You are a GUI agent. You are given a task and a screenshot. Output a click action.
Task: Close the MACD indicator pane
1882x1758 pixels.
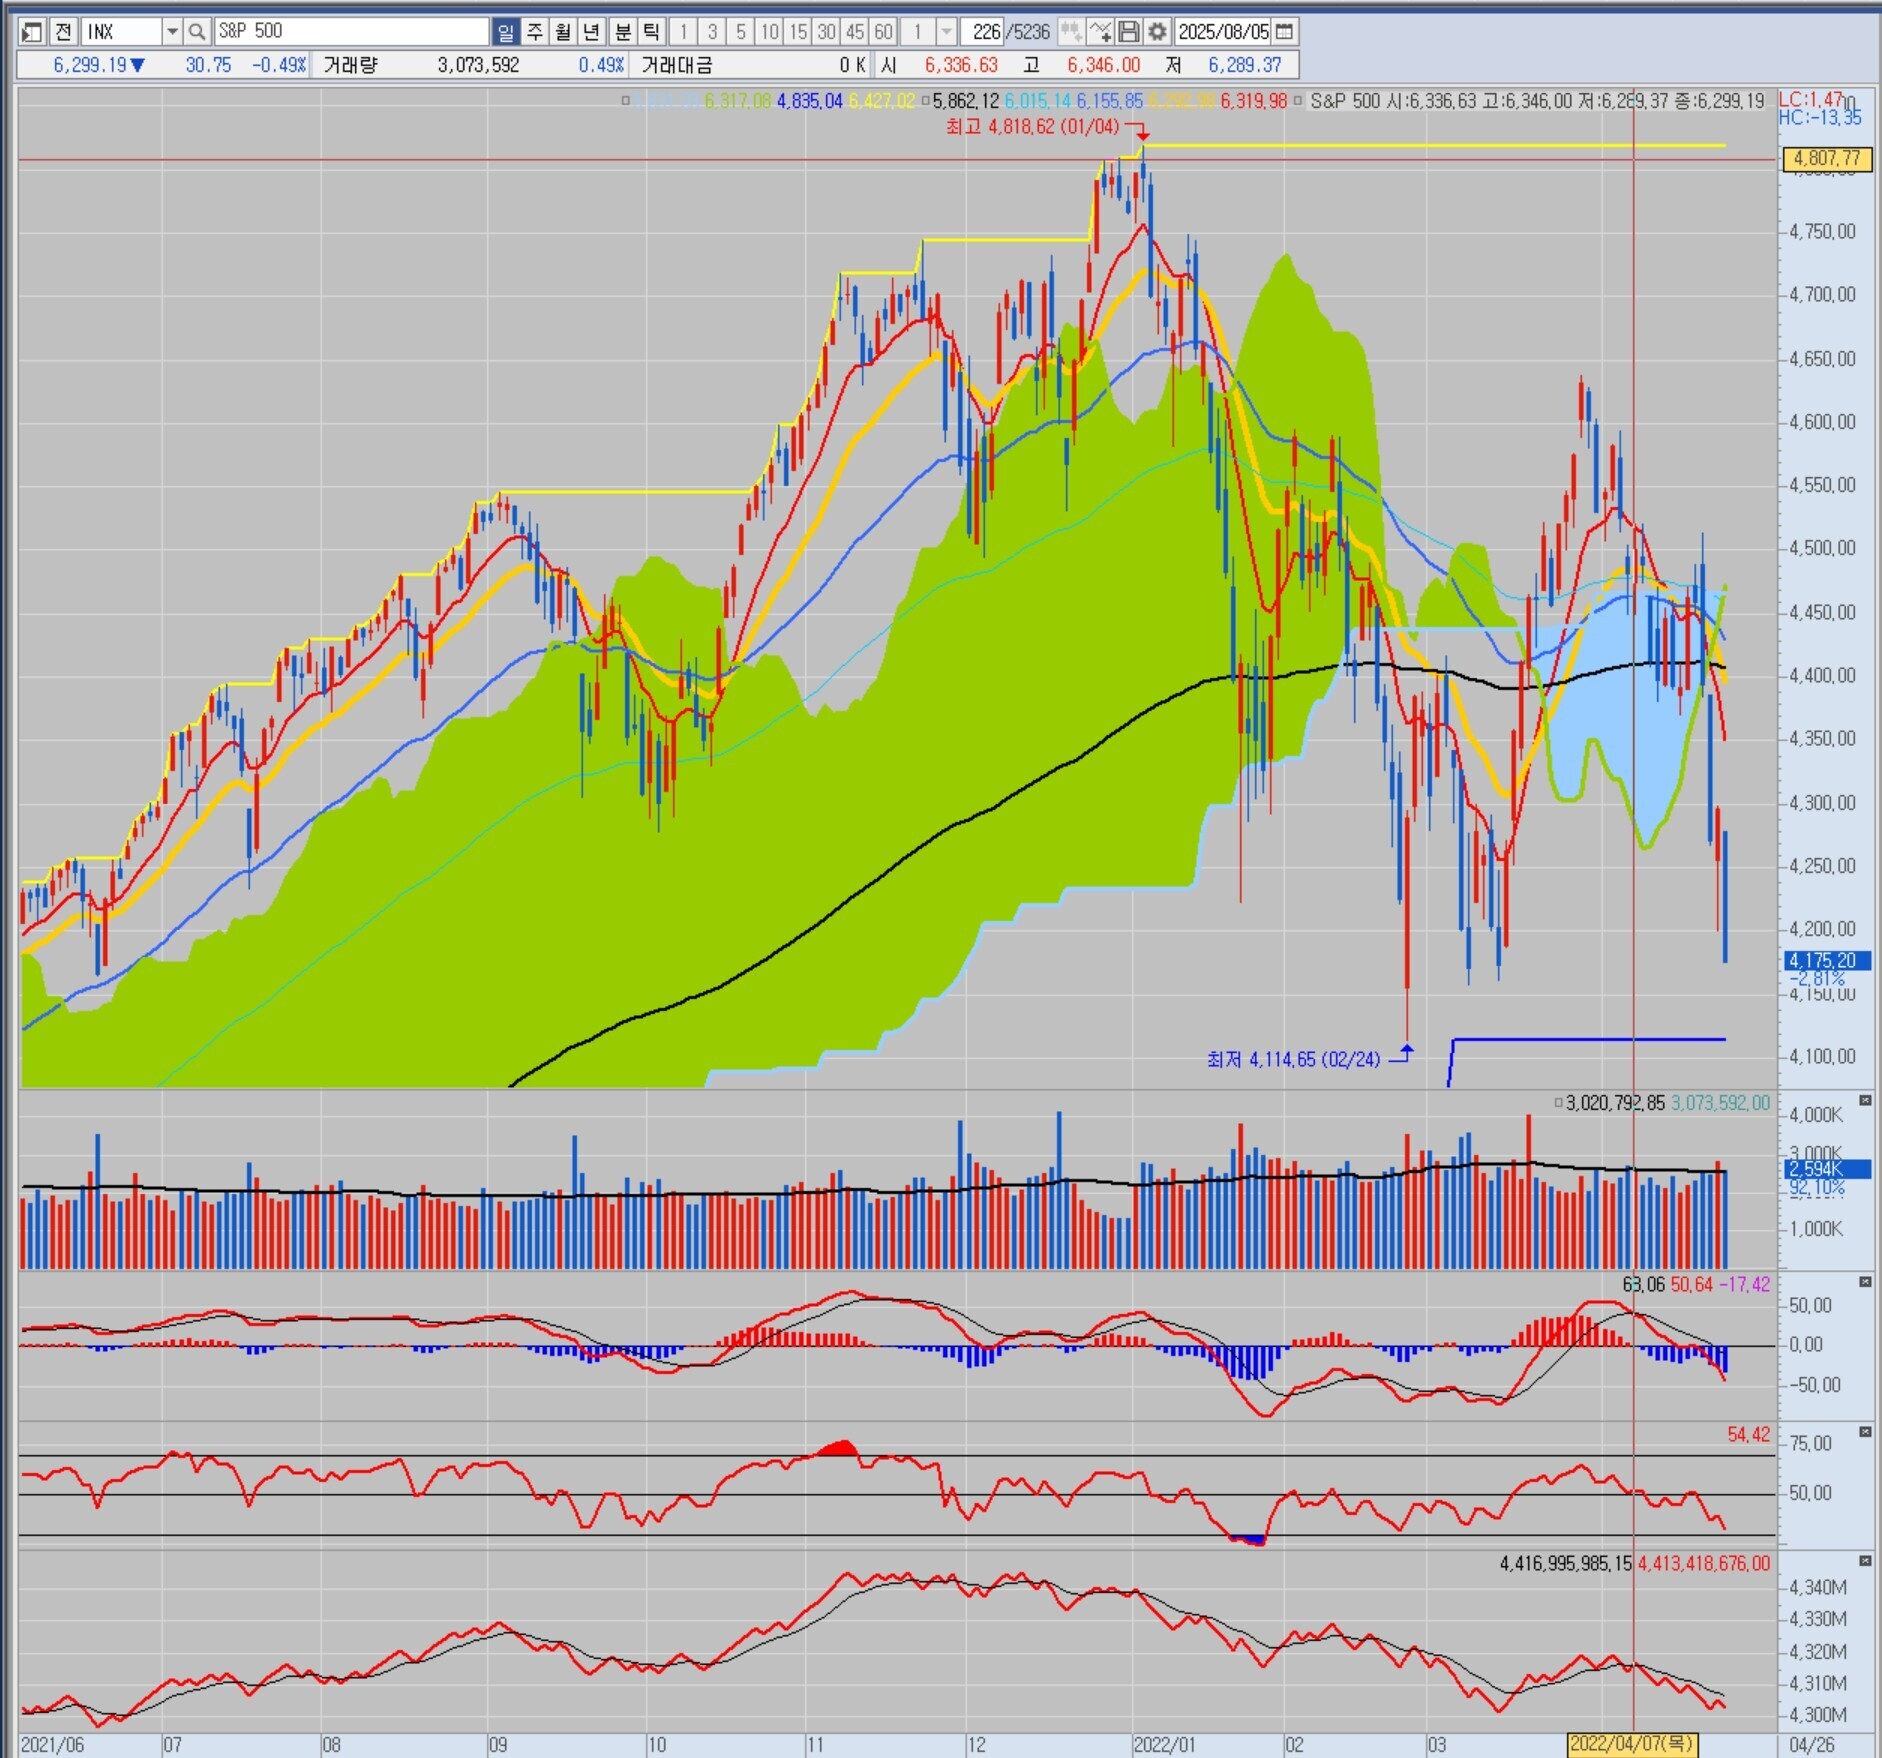pyautogui.click(x=1865, y=1282)
